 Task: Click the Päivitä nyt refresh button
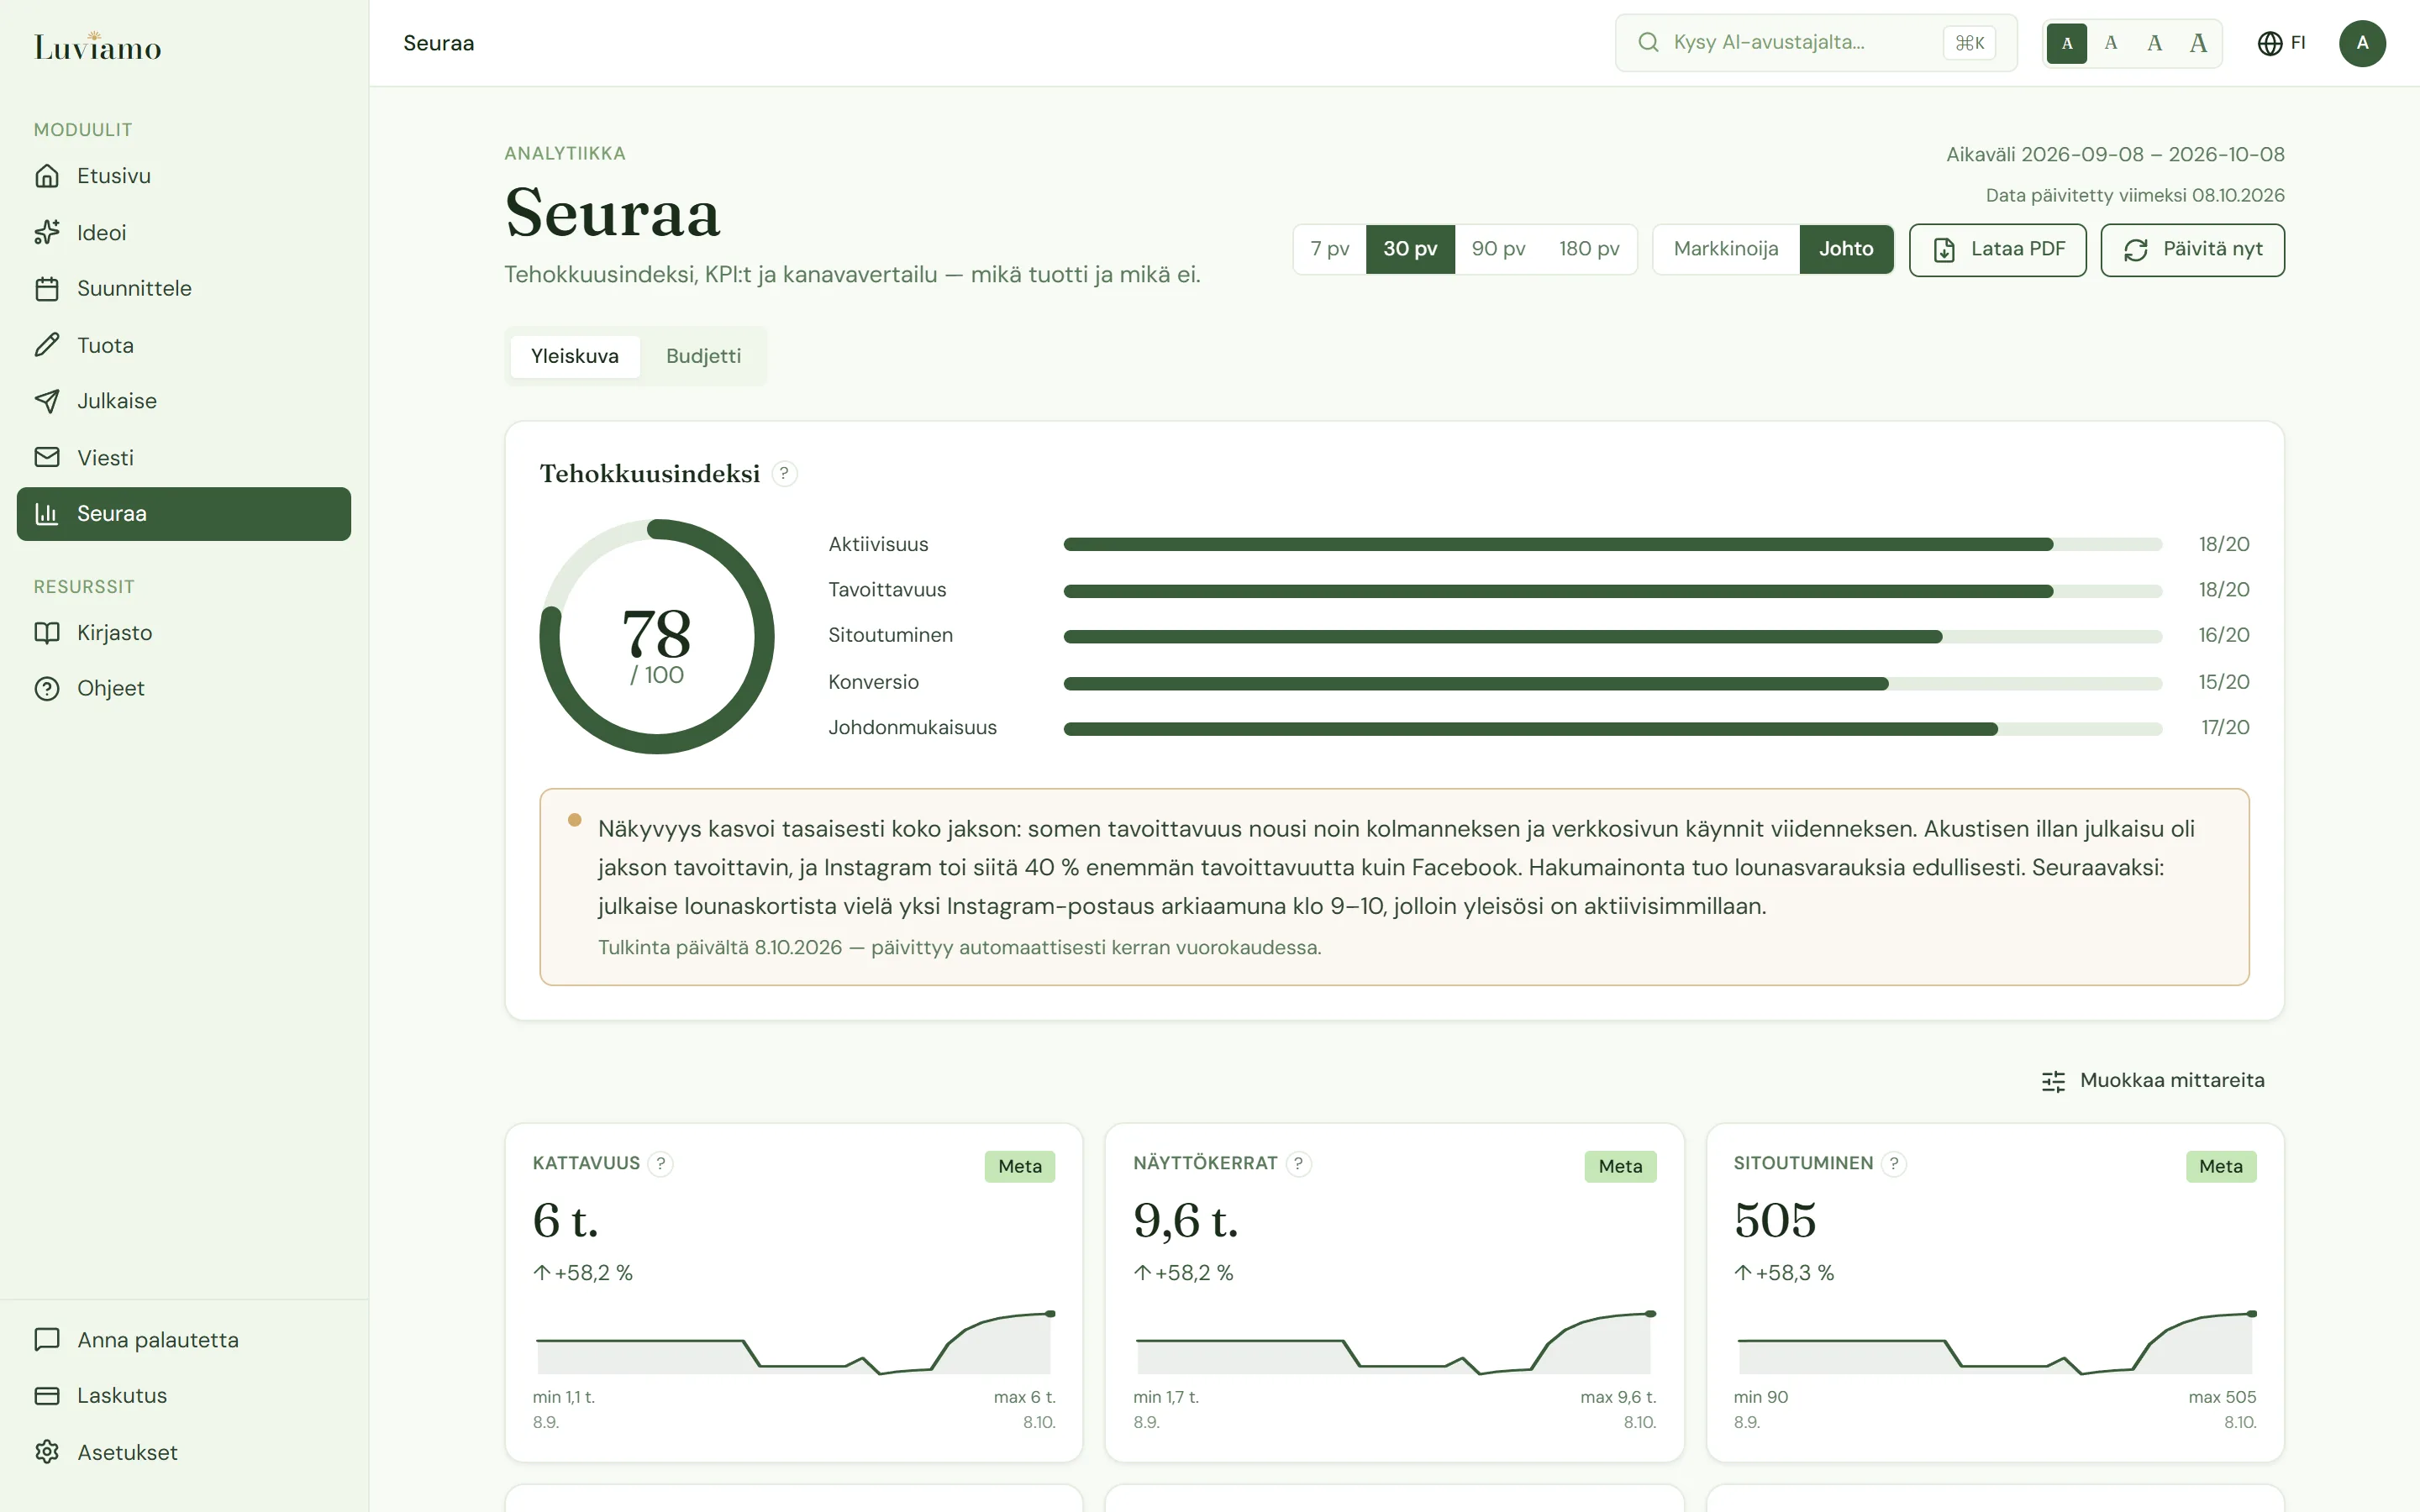[2192, 250]
